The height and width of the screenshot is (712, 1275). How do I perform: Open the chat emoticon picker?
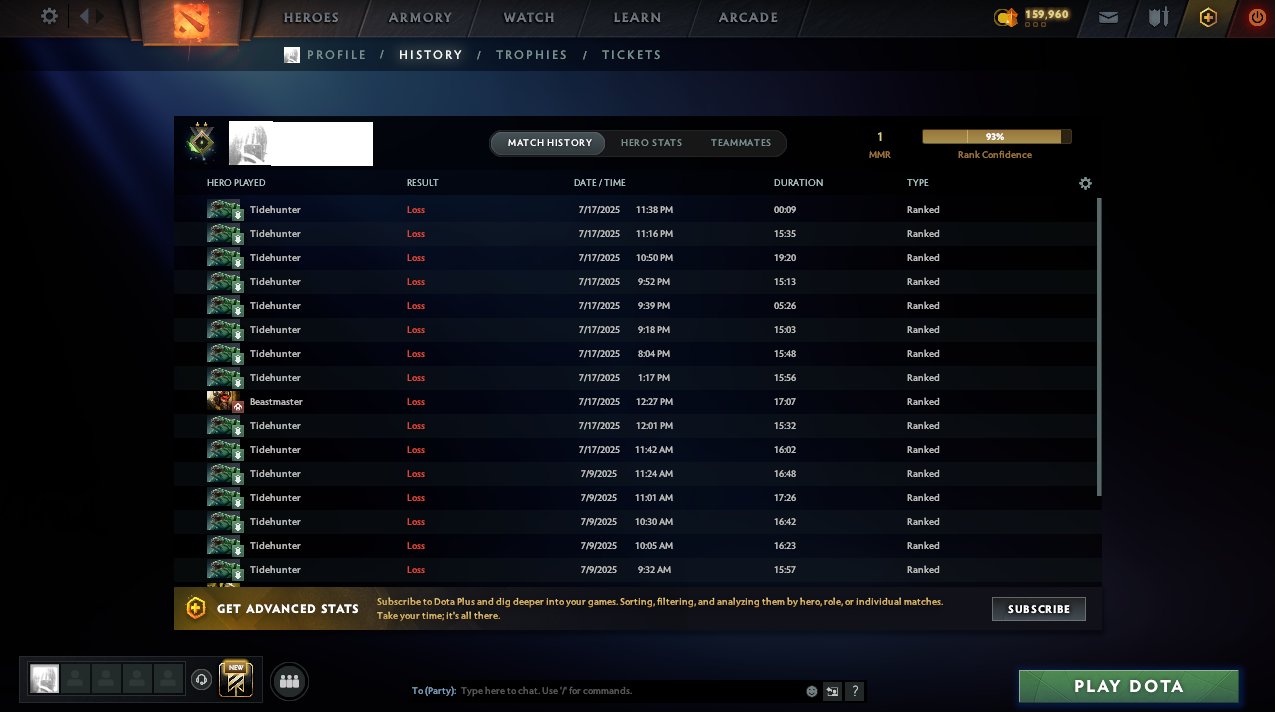(x=812, y=691)
